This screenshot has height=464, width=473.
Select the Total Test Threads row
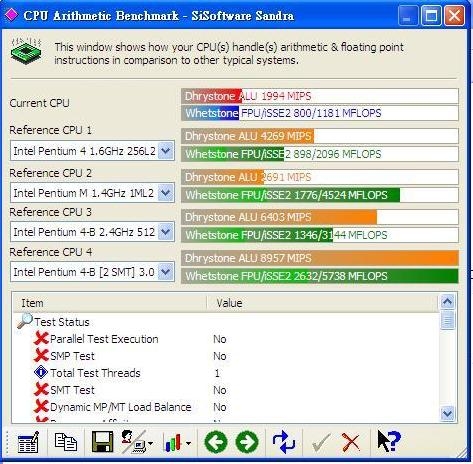226,373
